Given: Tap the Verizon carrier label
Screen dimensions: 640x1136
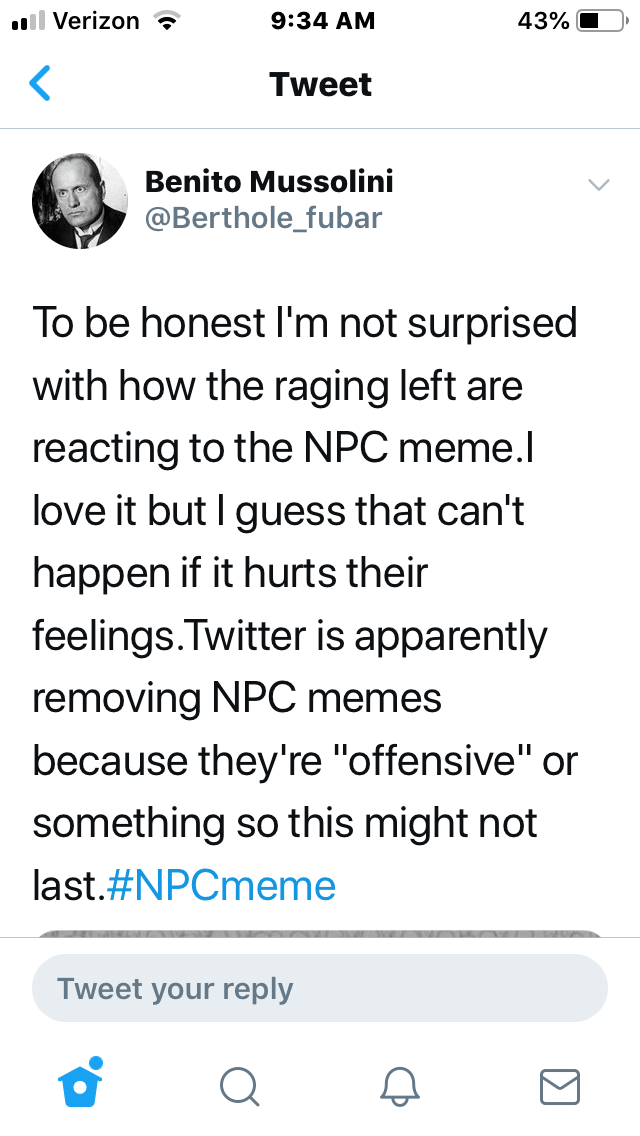Looking at the screenshot, I should click(x=96, y=21).
